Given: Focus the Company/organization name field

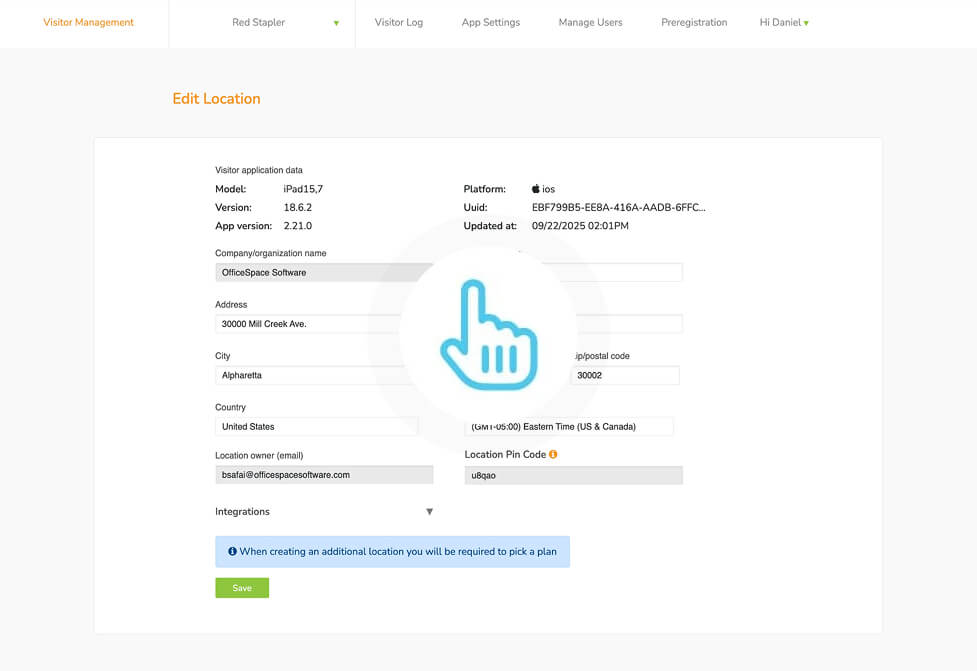Looking at the screenshot, I should coord(310,273).
